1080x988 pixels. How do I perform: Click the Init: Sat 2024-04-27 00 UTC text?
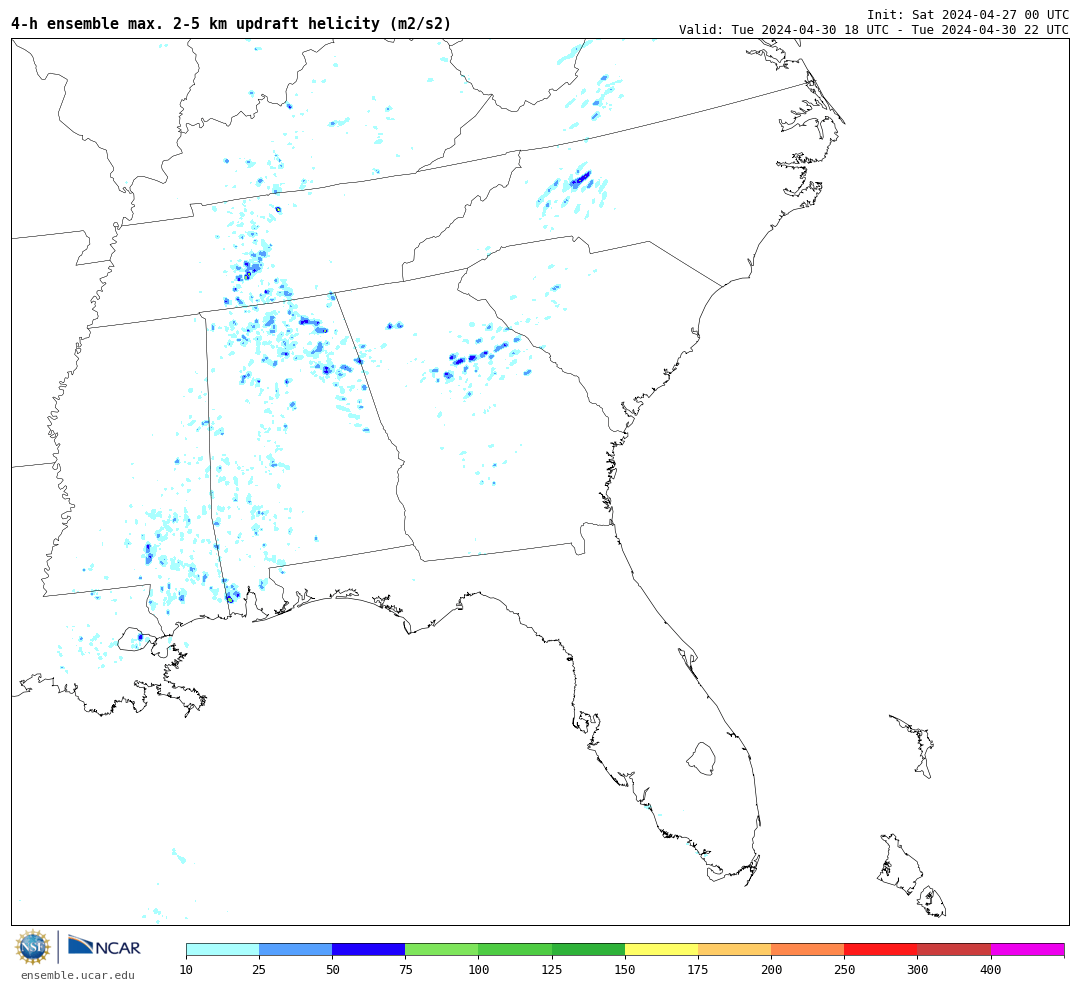(x=968, y=14)
